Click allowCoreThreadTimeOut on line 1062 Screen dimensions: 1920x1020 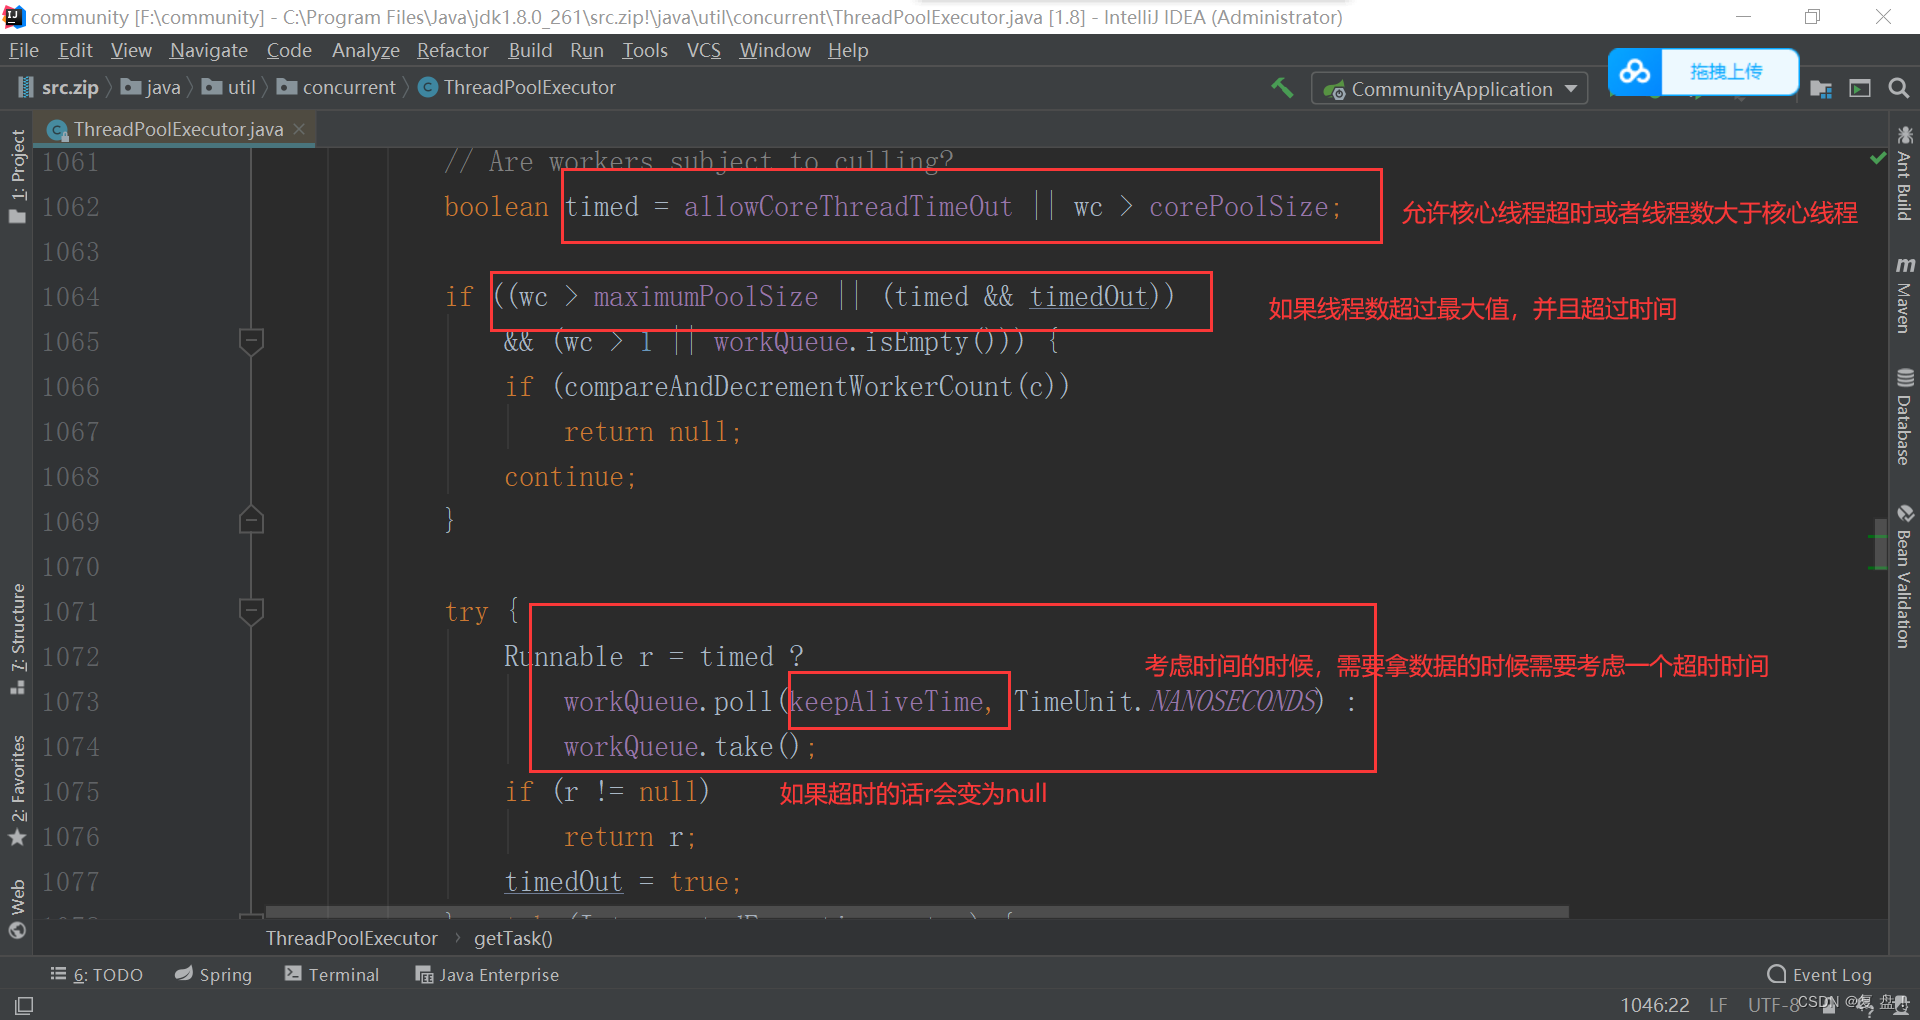coord(848,207)
